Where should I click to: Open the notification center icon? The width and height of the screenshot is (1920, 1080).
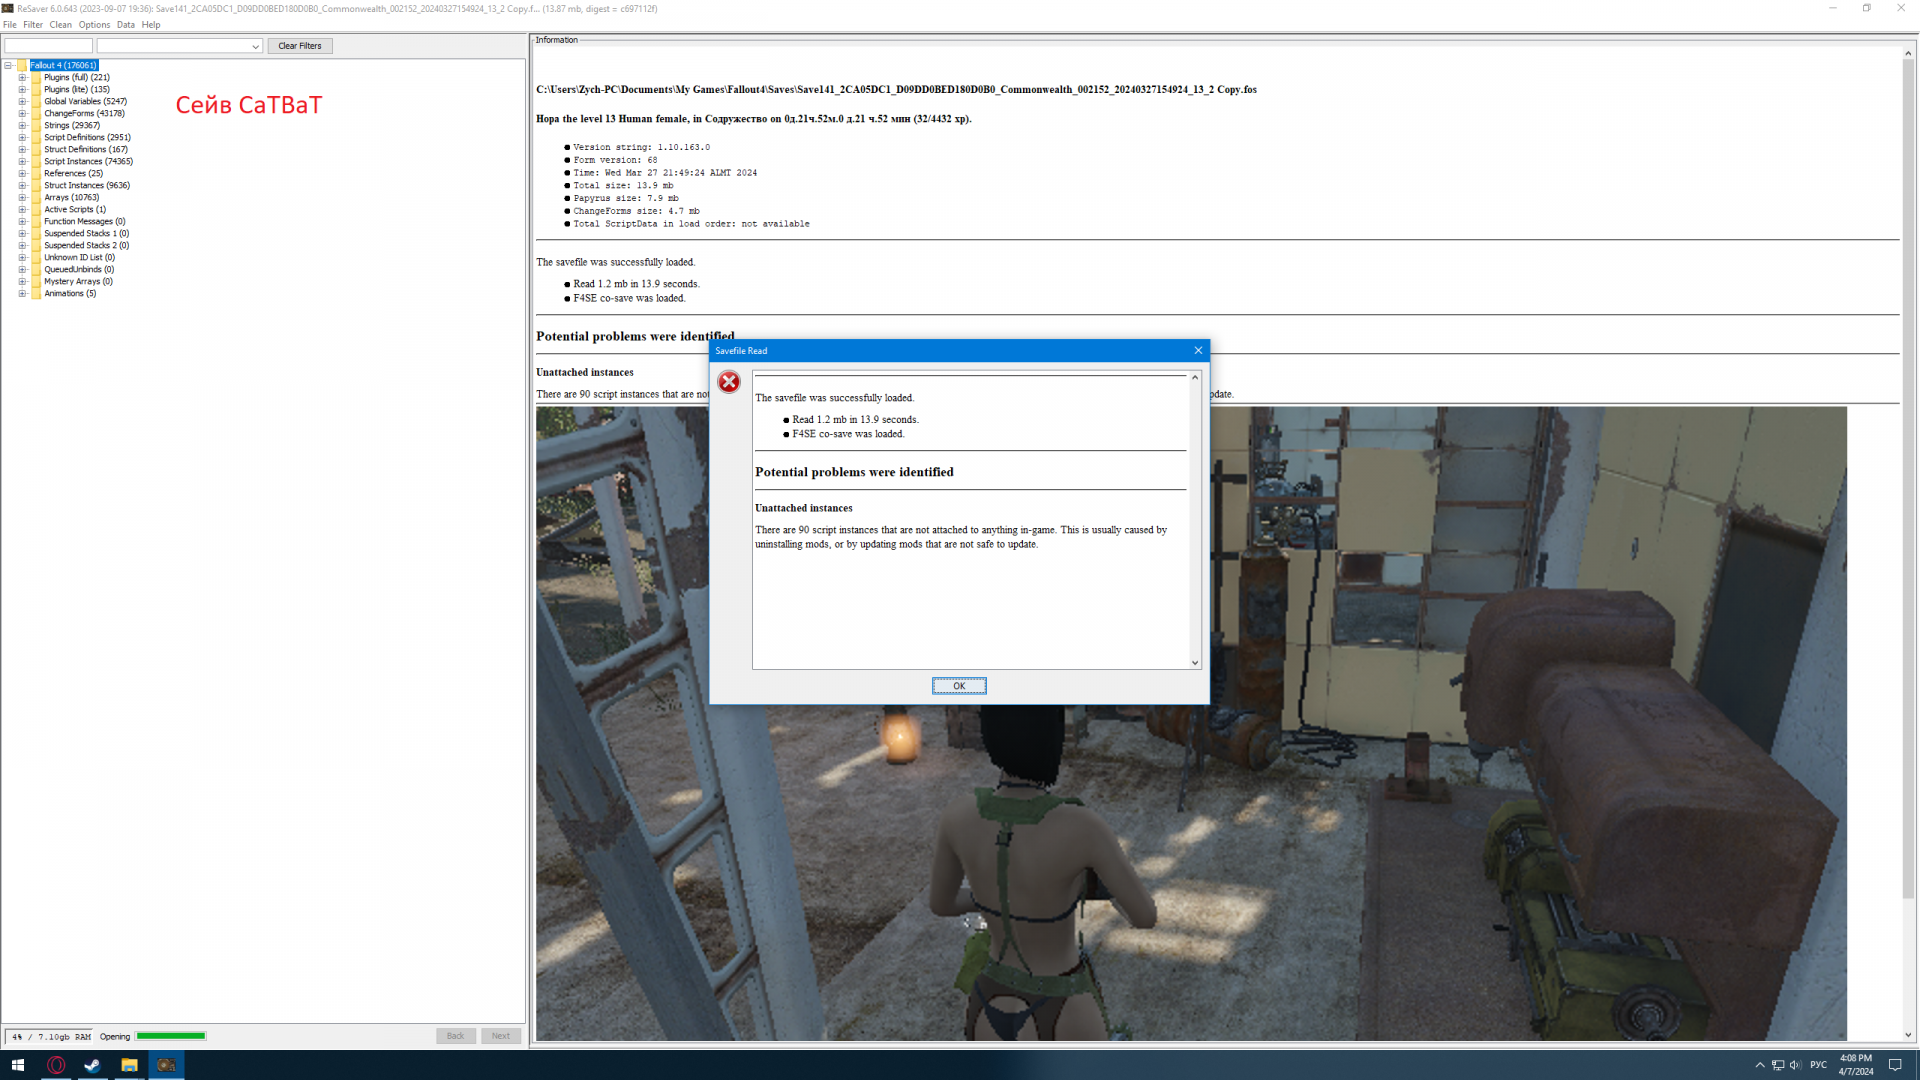pos(1895,1065)
